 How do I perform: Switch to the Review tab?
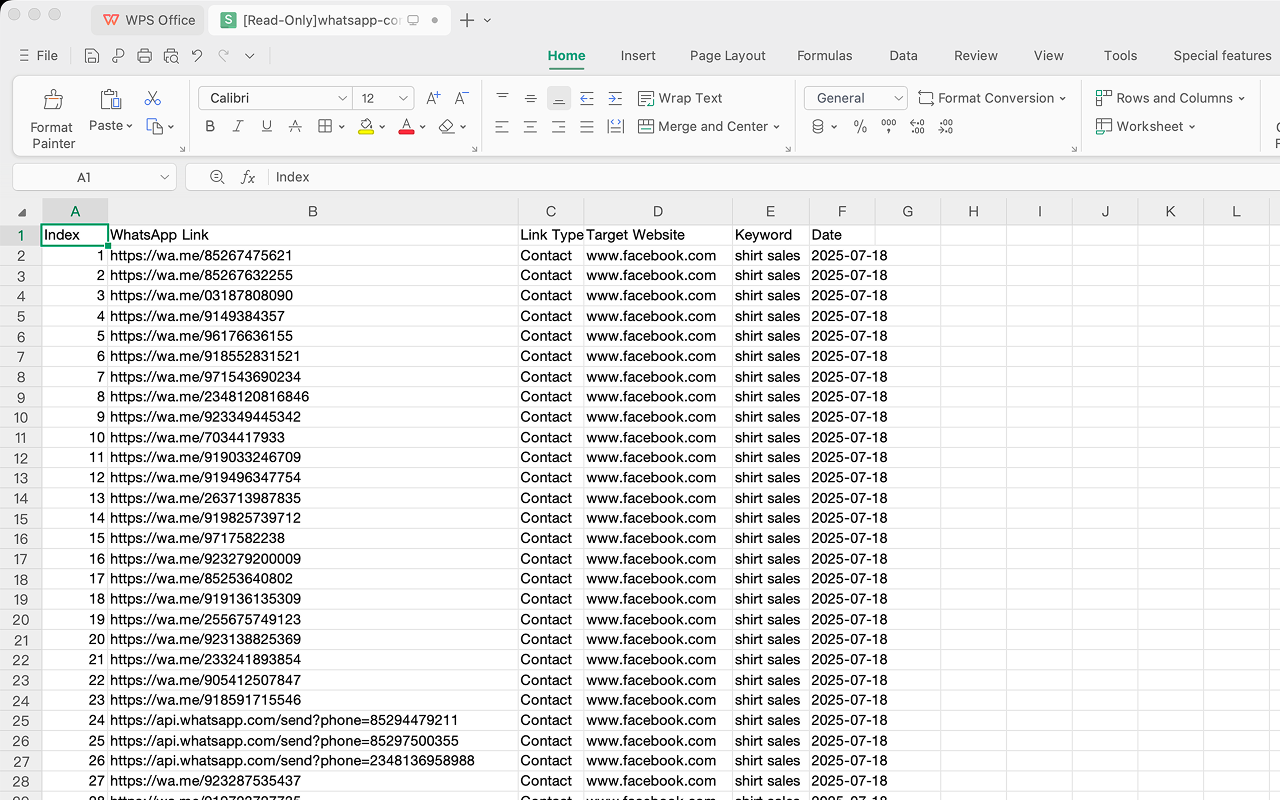pyautogui.click(x=976, y=56)
